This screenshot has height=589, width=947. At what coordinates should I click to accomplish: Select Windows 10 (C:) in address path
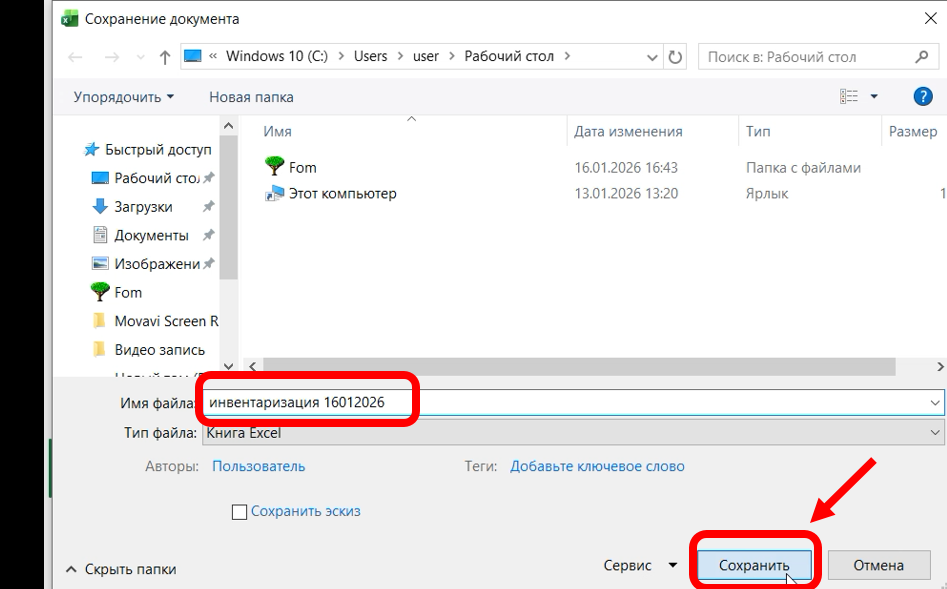point(277,56)
